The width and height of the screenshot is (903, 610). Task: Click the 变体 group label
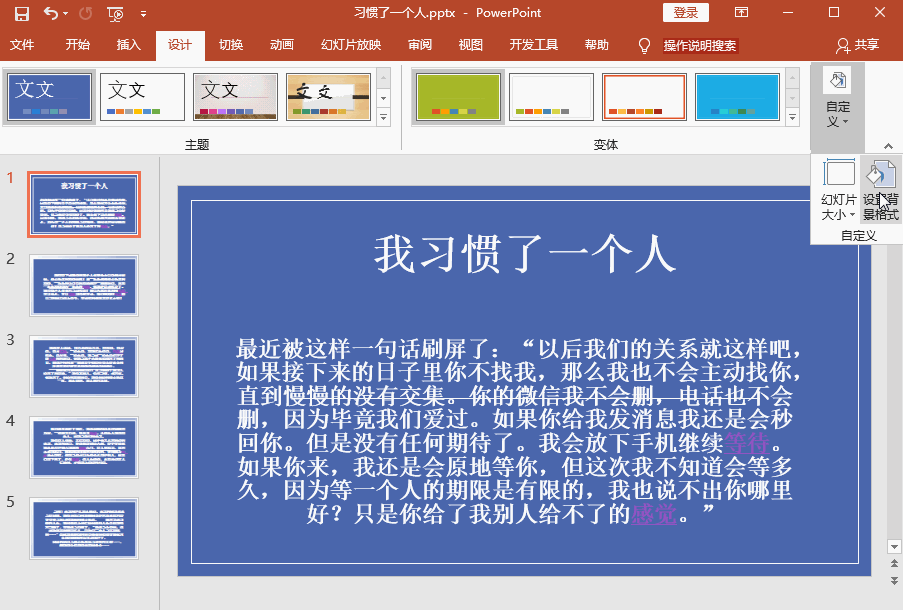pyautogui.click(x=606, y=145)
